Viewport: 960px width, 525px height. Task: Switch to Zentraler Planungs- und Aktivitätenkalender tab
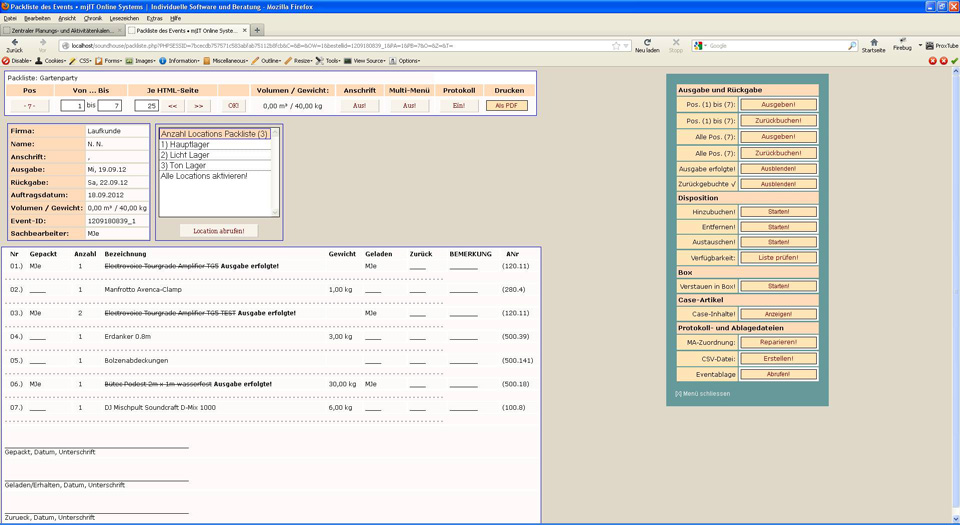(x=62, y=30)
